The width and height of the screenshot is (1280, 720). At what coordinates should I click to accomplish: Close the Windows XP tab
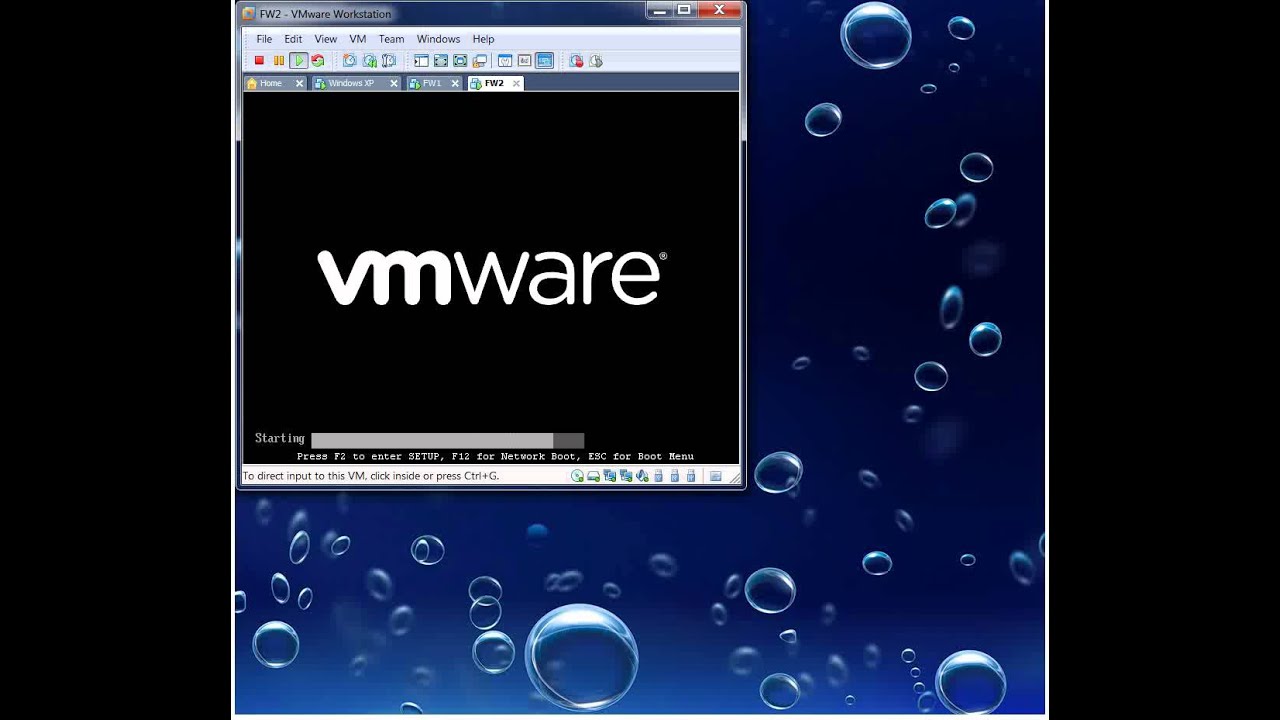pyautogui.click(x=394, y=84)
